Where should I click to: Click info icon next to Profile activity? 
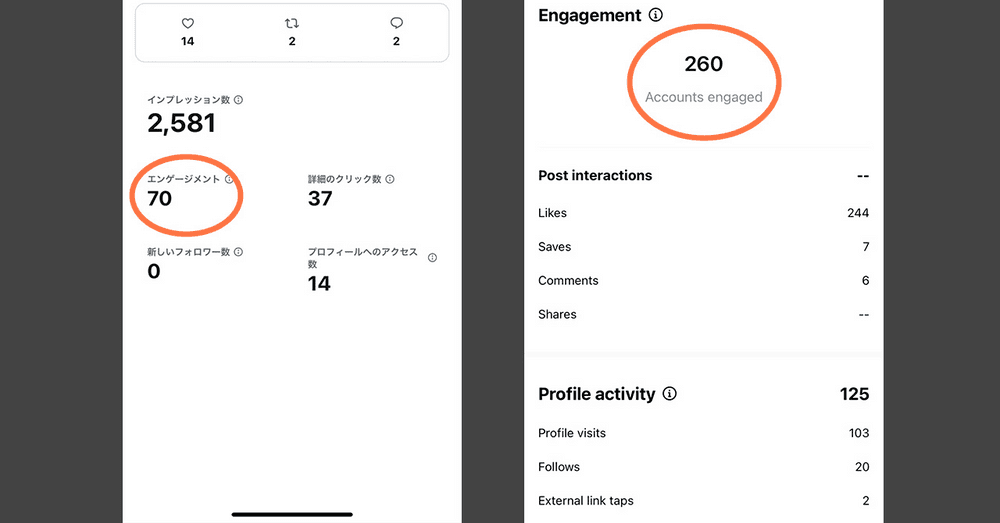point(670,394)
